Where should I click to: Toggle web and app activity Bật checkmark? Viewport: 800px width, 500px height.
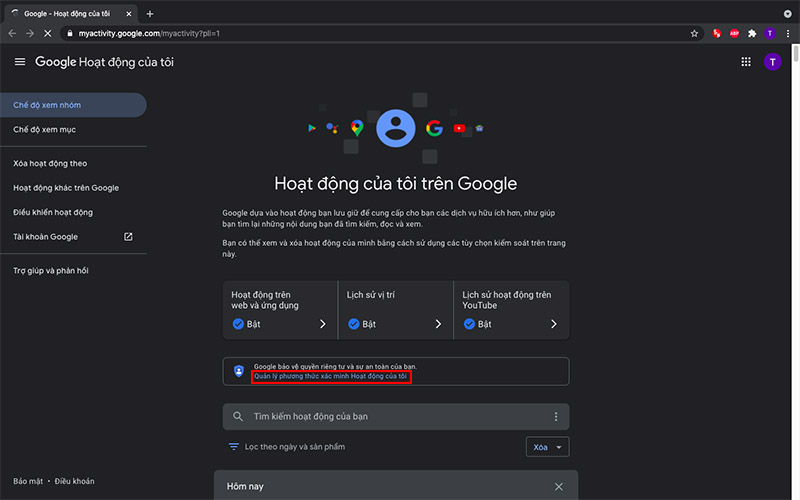point(238,324)
